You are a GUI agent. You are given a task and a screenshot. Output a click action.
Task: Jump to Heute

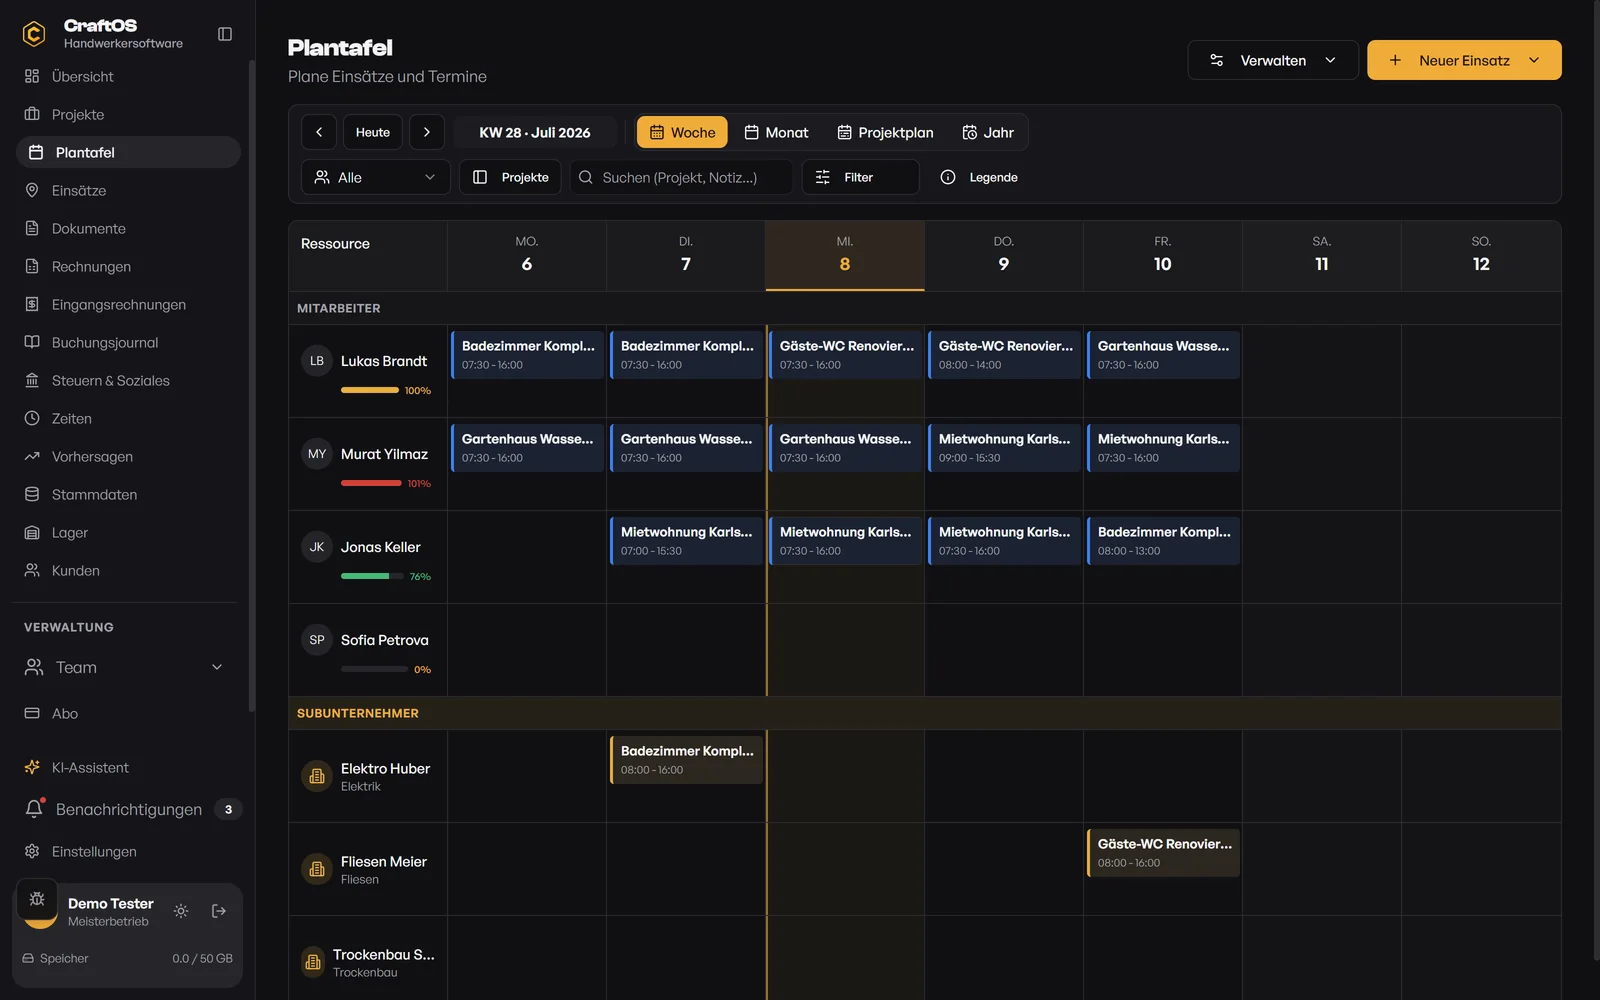click(373, 132)
